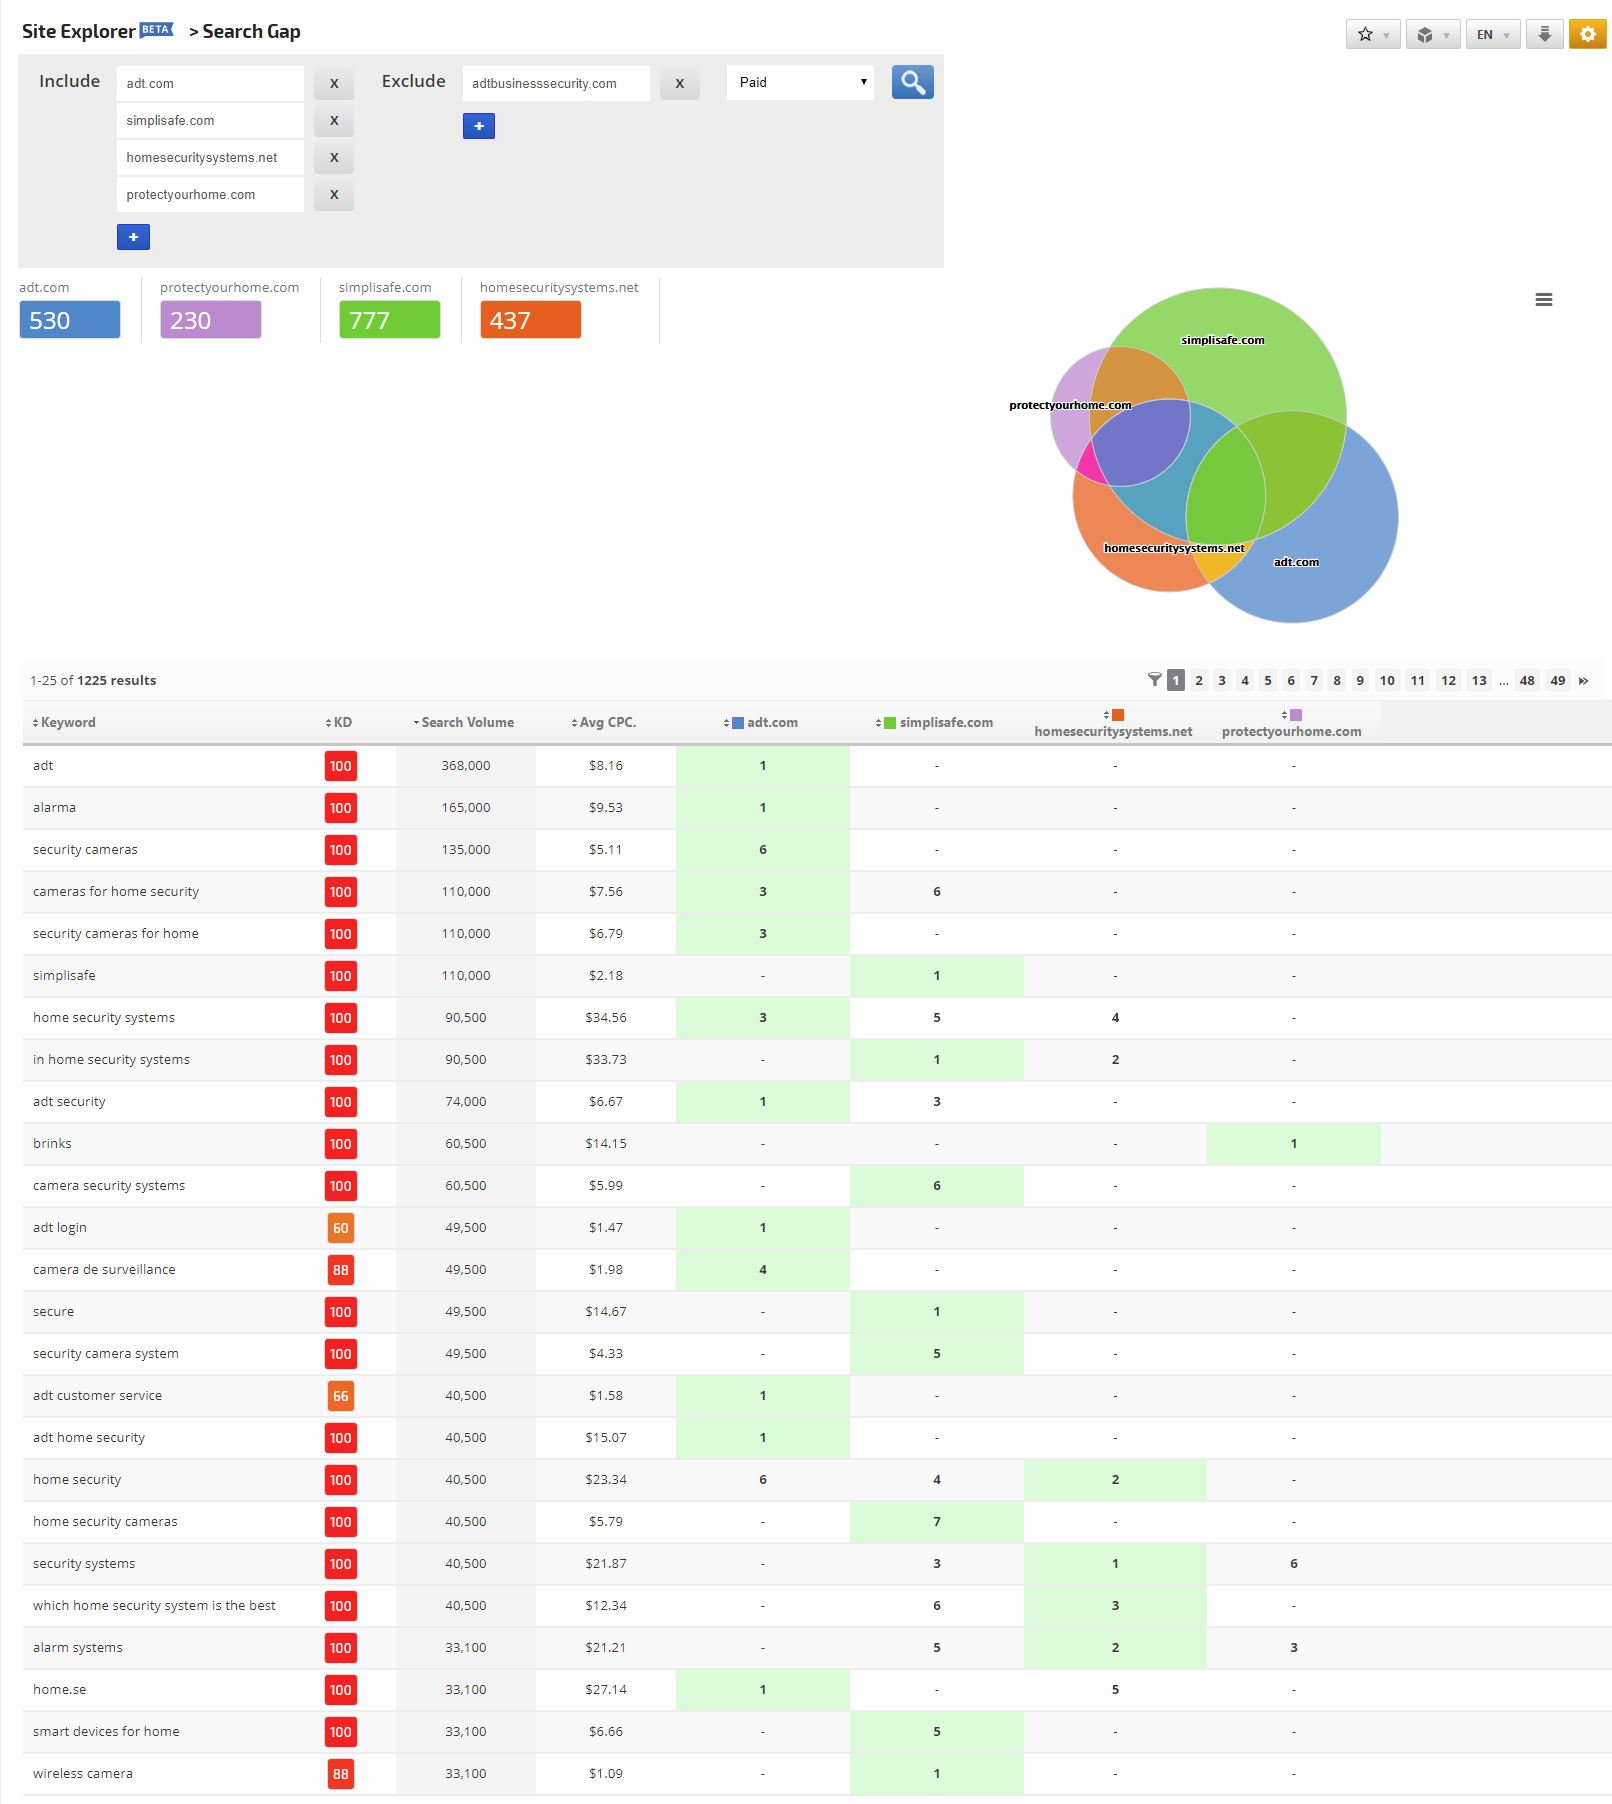Add another Include domain with plus button
The height and width of the screenshot is (1804, 1612).
click(133, 237)
